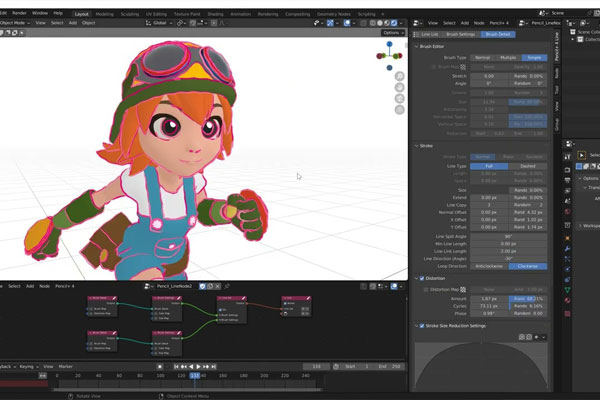Image resolution: width=600 pixels, height=400 pixels.
Task: Set Line Type to Full
Action: (x=489, y=166)
